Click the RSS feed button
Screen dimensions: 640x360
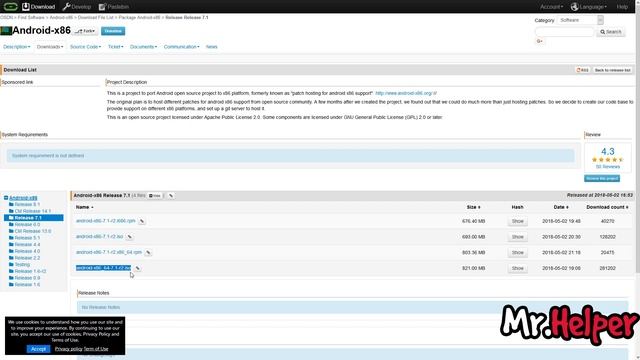click(x=582, y=70)
